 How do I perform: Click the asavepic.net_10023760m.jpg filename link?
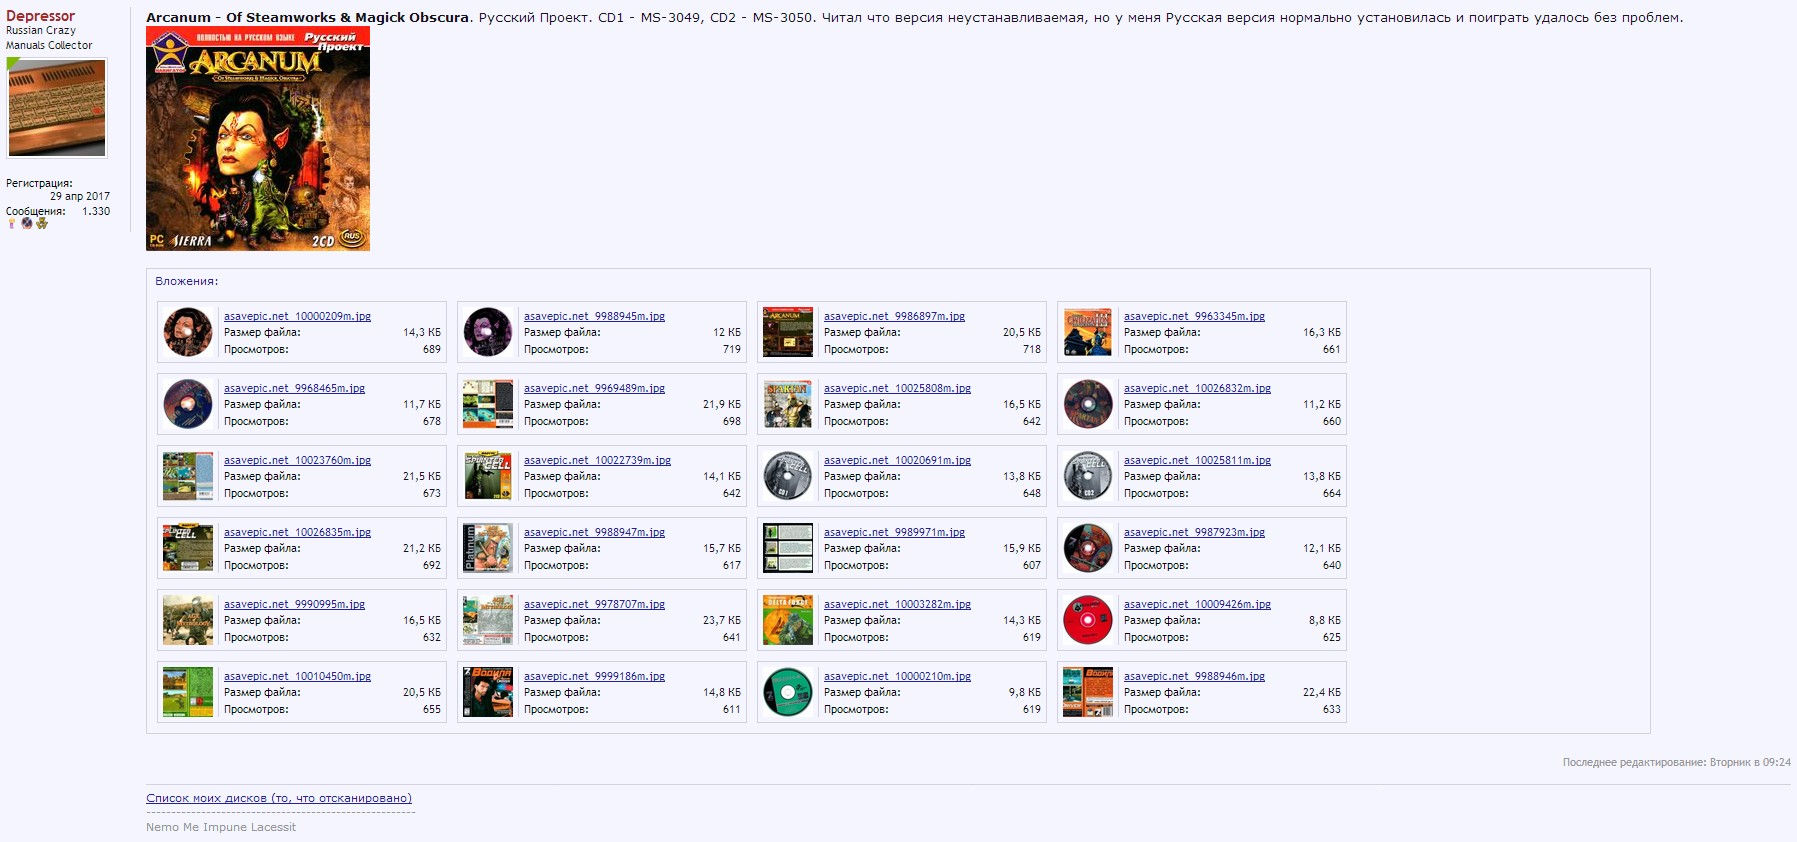[x=297, y=460]
